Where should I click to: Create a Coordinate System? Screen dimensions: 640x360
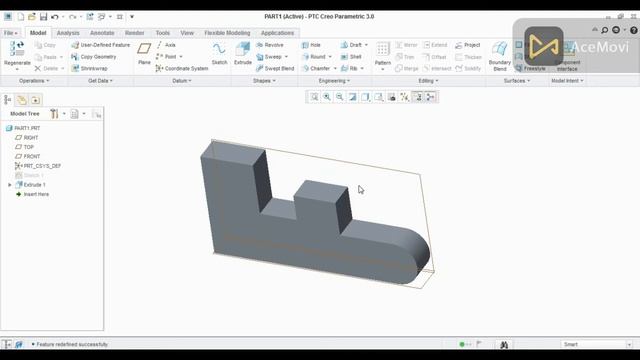click(x=182, y=69)
